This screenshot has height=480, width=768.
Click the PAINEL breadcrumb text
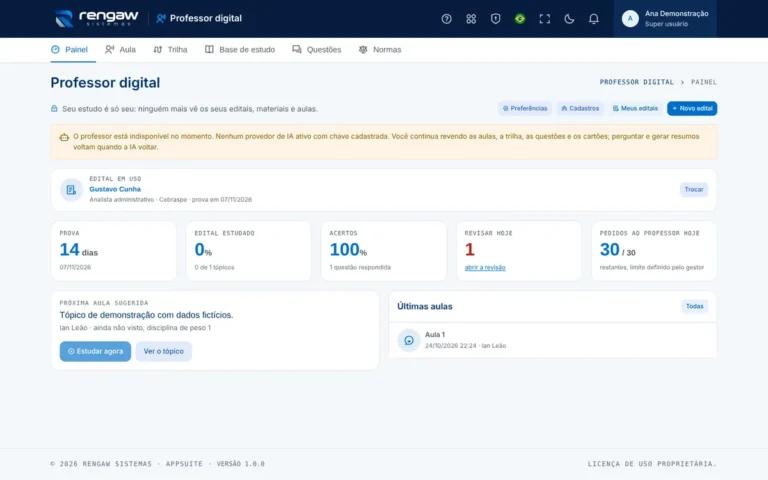pyautogui.click(x=704, y=82)
